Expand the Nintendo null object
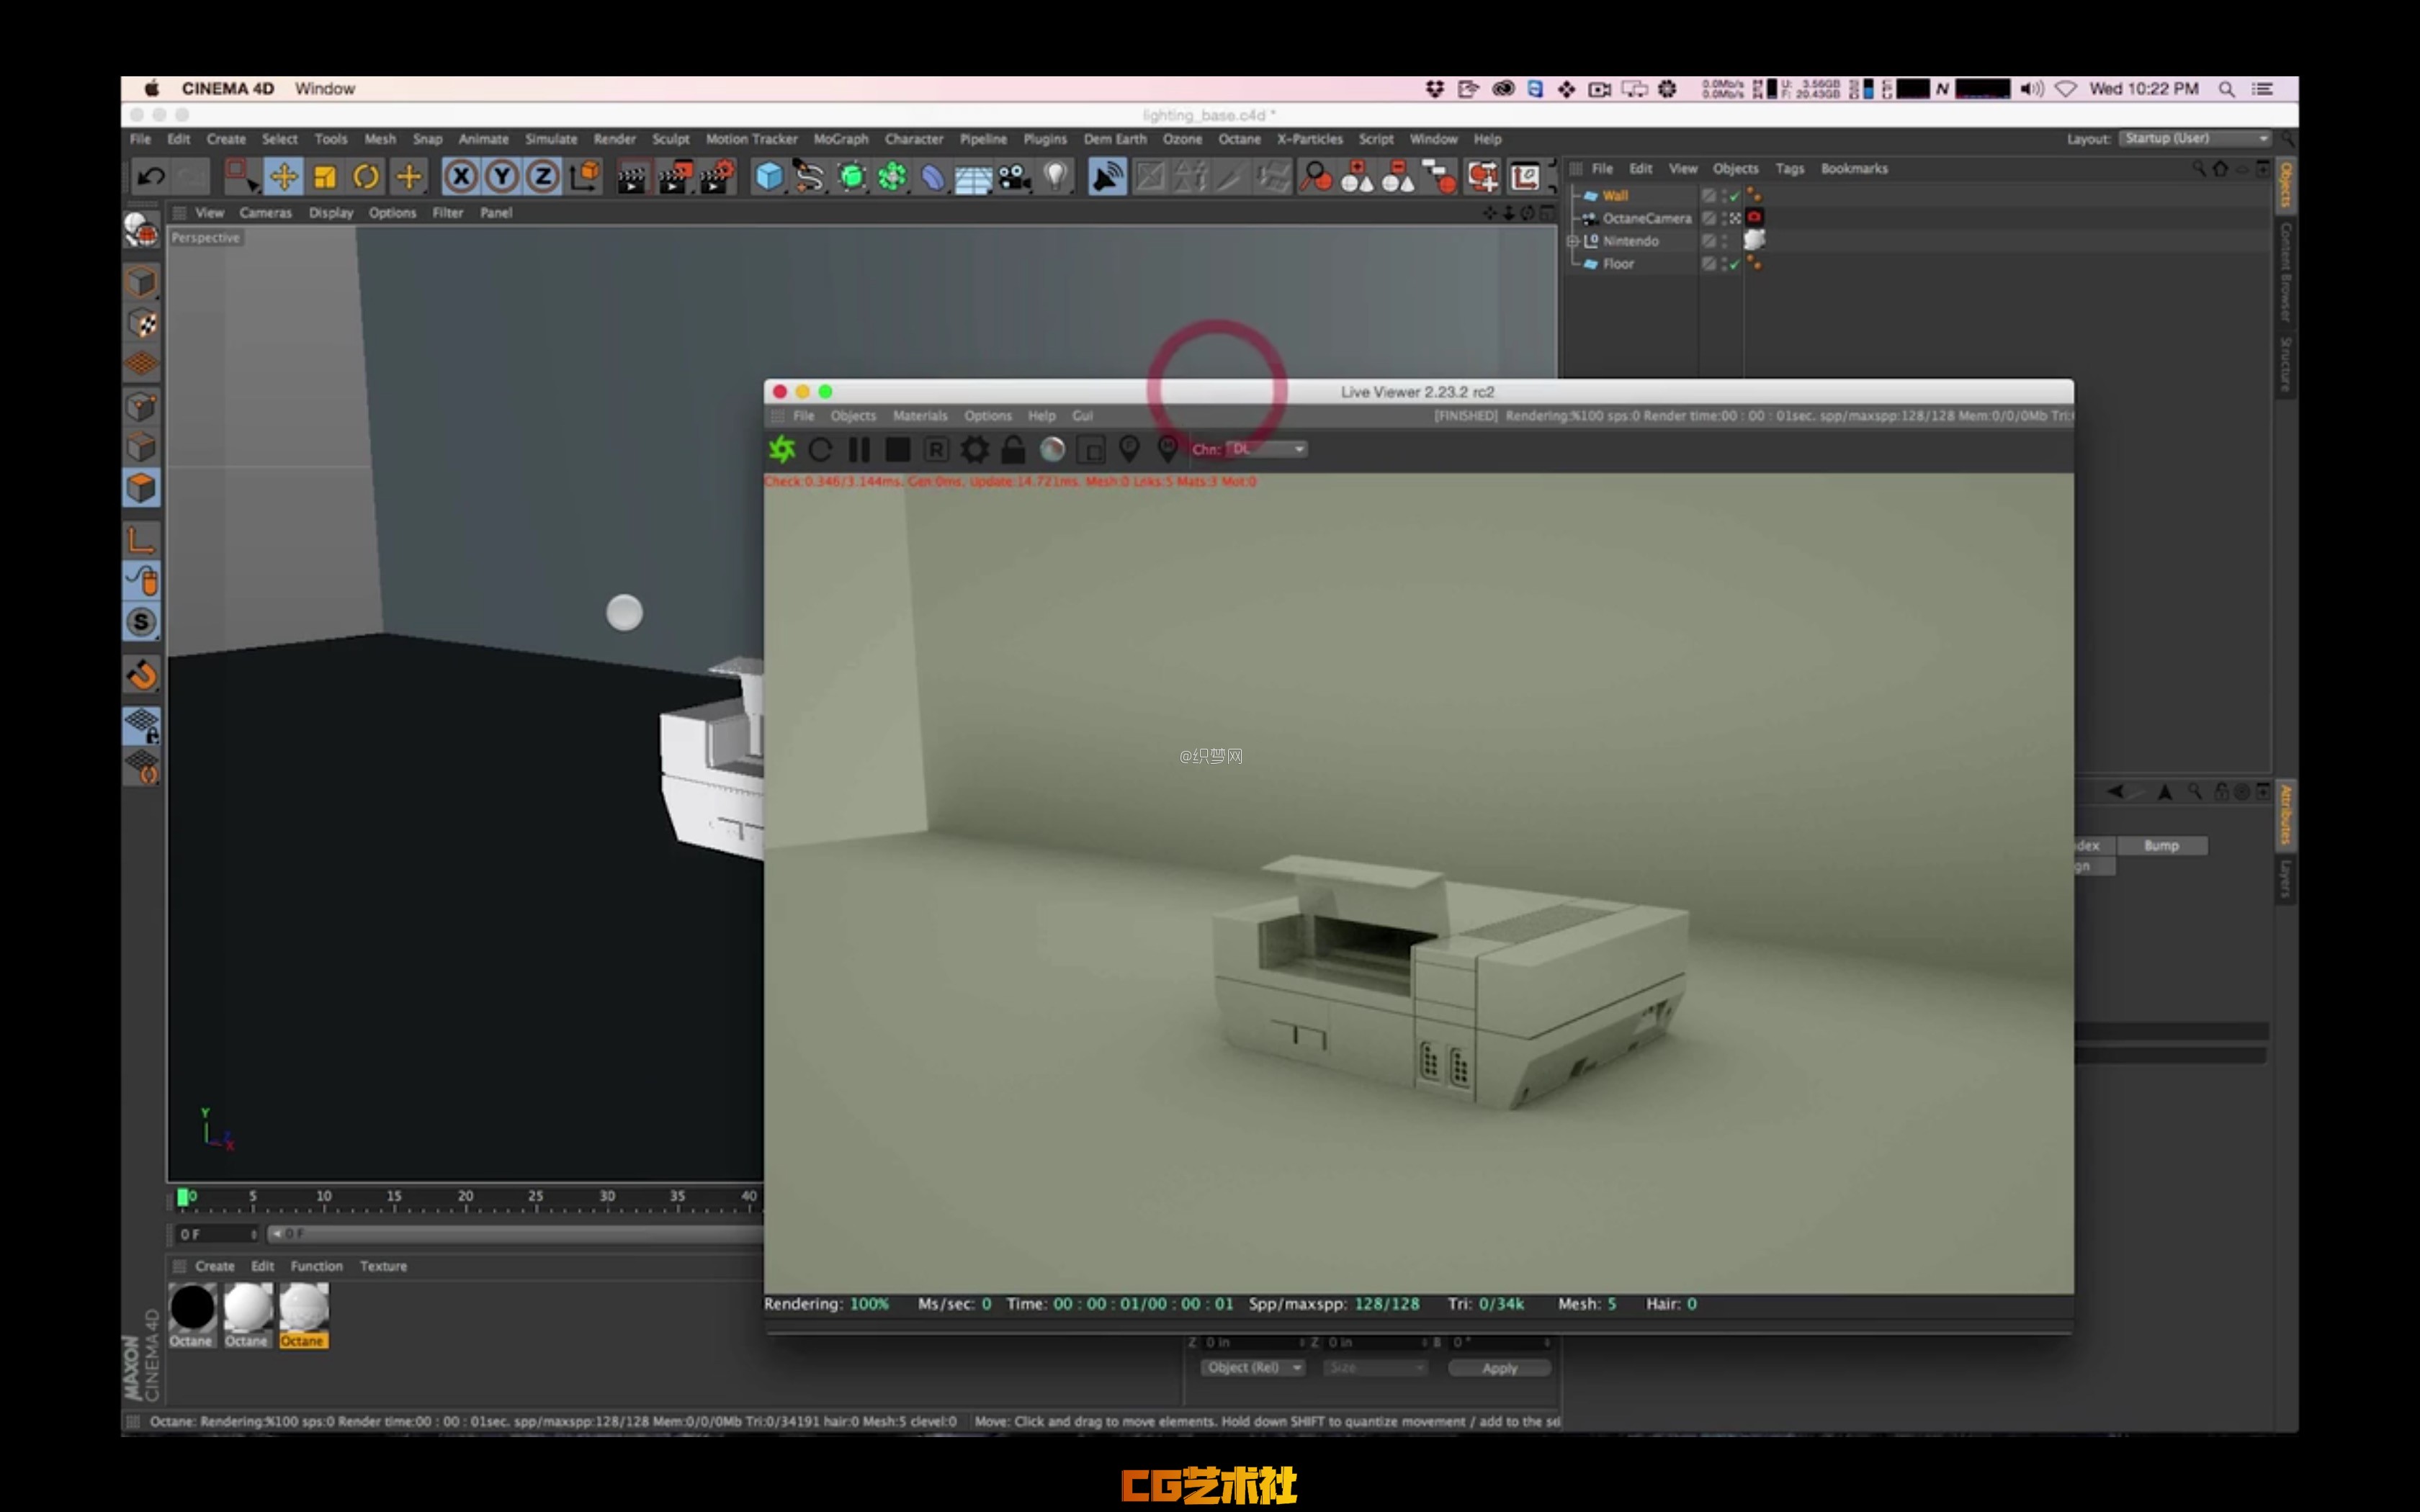Image resolution: width=2420 pixels, height=1512 pixels. pyautogui.click(x=1572, y=241)
